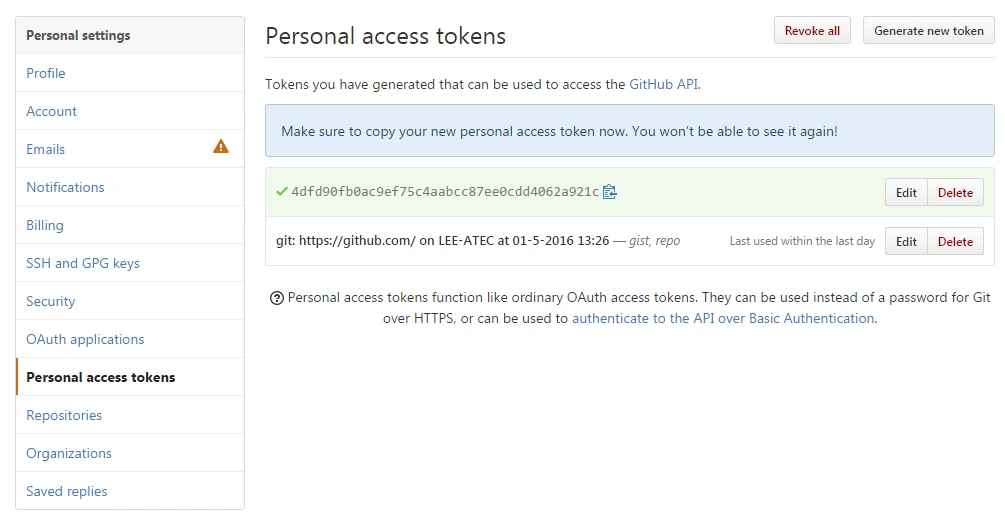The width and height of the screenshot is (1005, 519).
Task: Go to OAuth applications
Action: pyautogui.click(x=85, y=339)
